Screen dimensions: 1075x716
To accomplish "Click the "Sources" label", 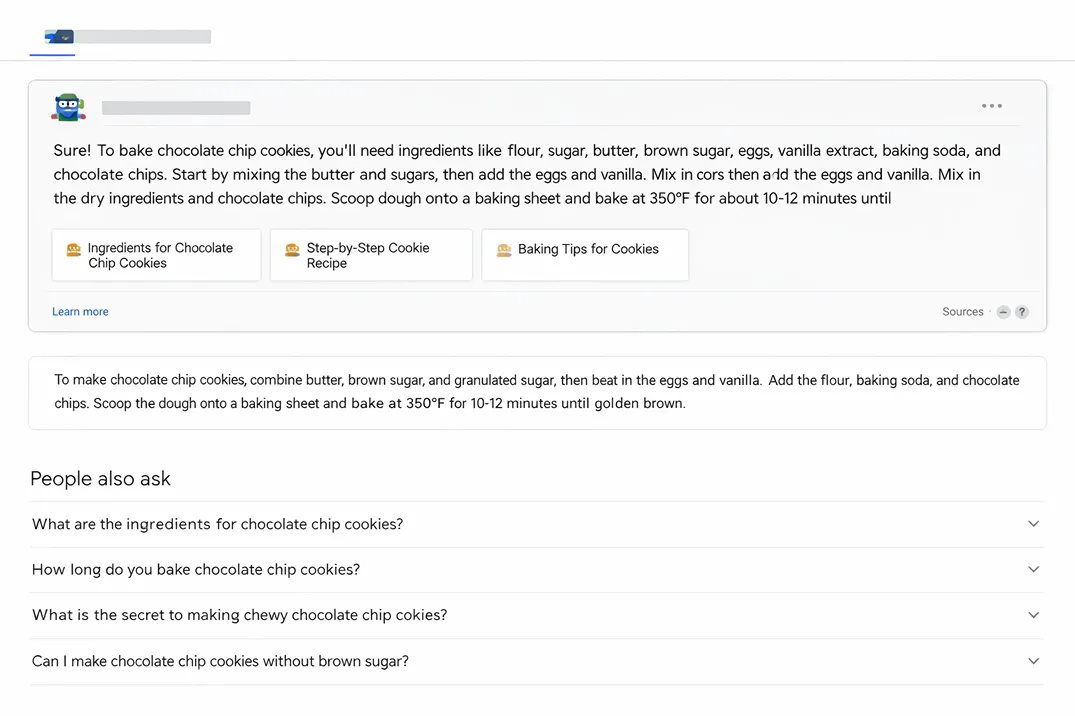I will tap(962, 311).
